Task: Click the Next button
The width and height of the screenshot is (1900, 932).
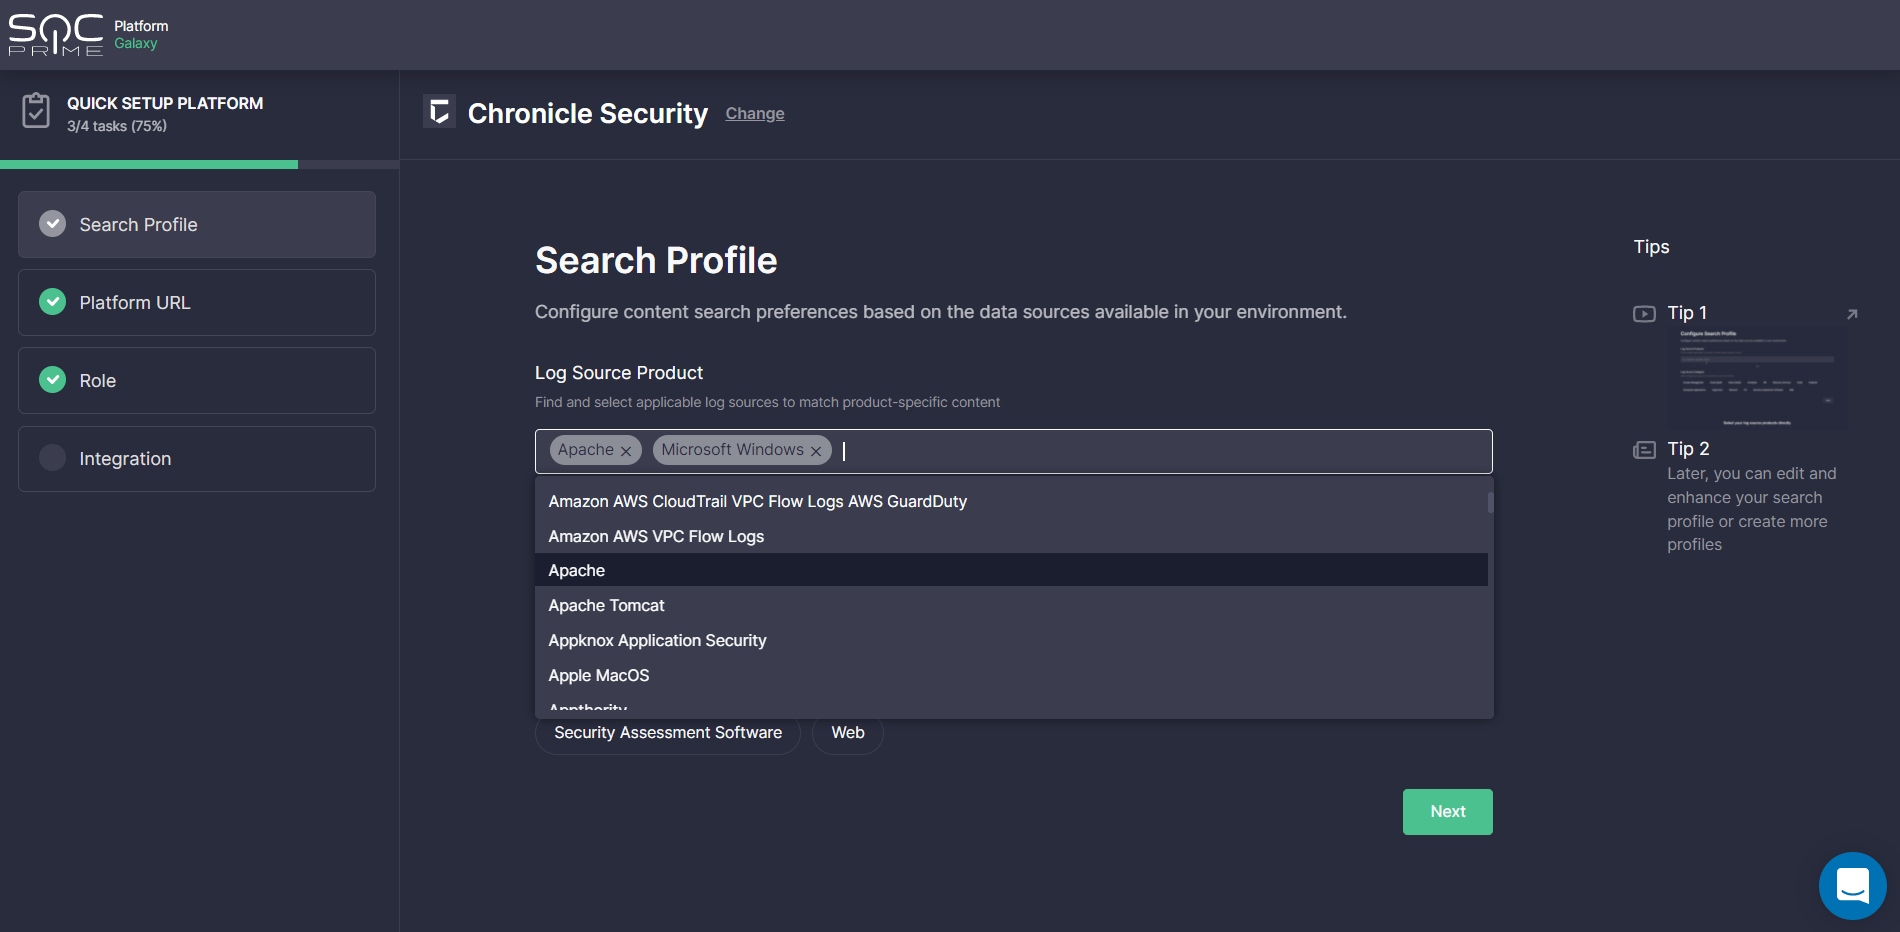Action: [1447, 812]
